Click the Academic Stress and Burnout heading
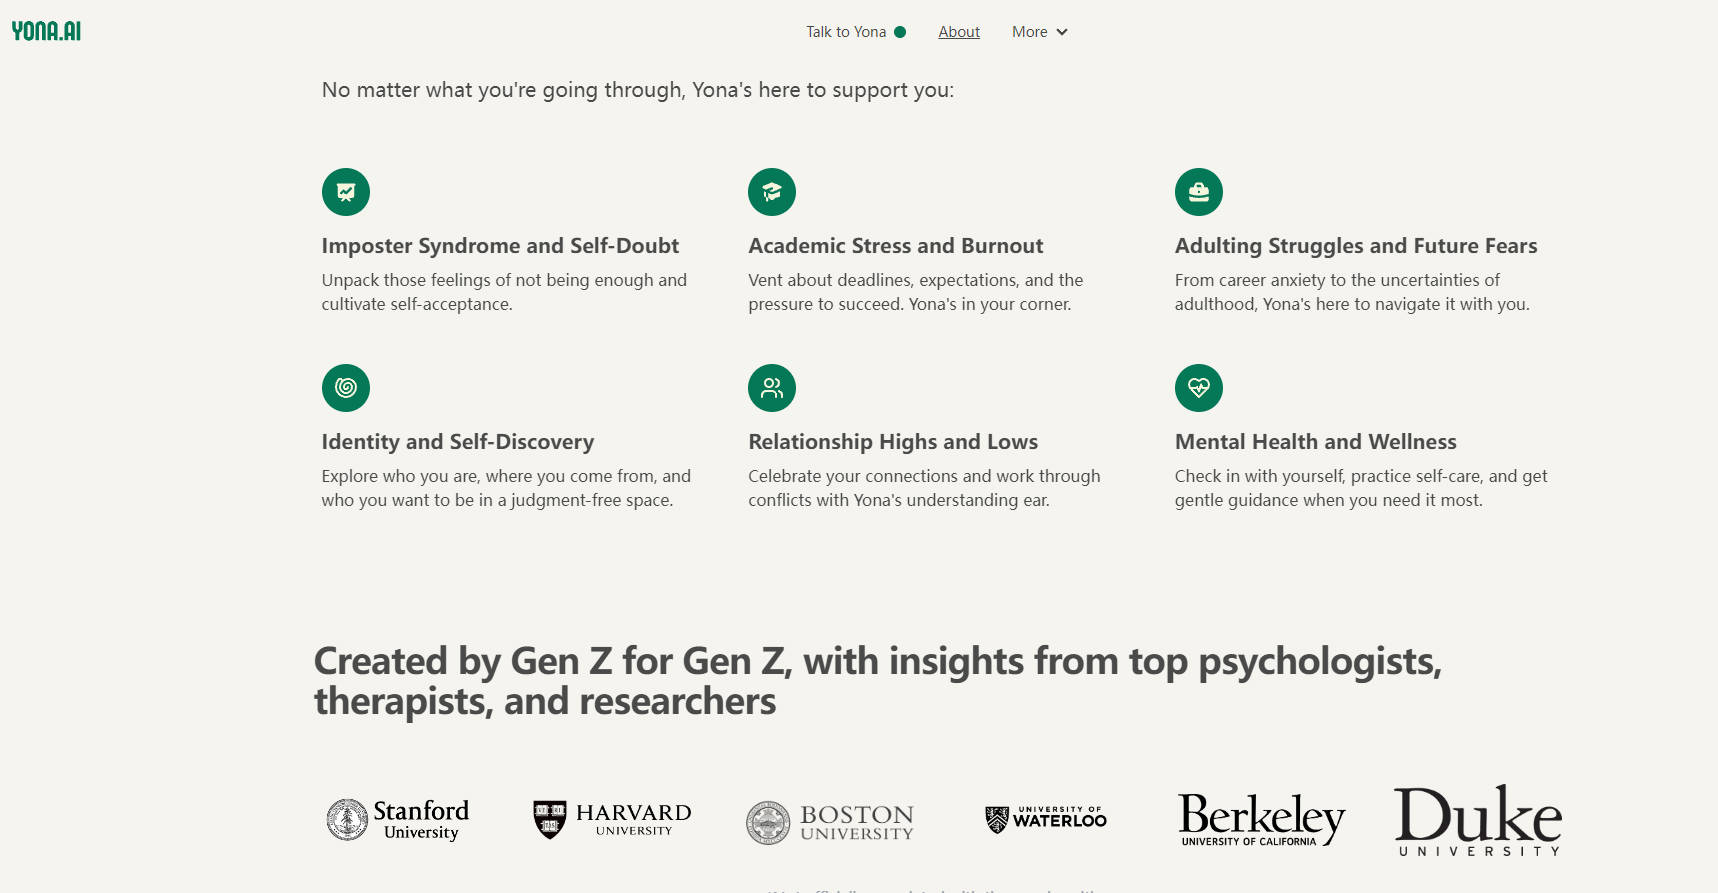The height and width of the screenshot is (893, 1718). (x=895, y=246)
